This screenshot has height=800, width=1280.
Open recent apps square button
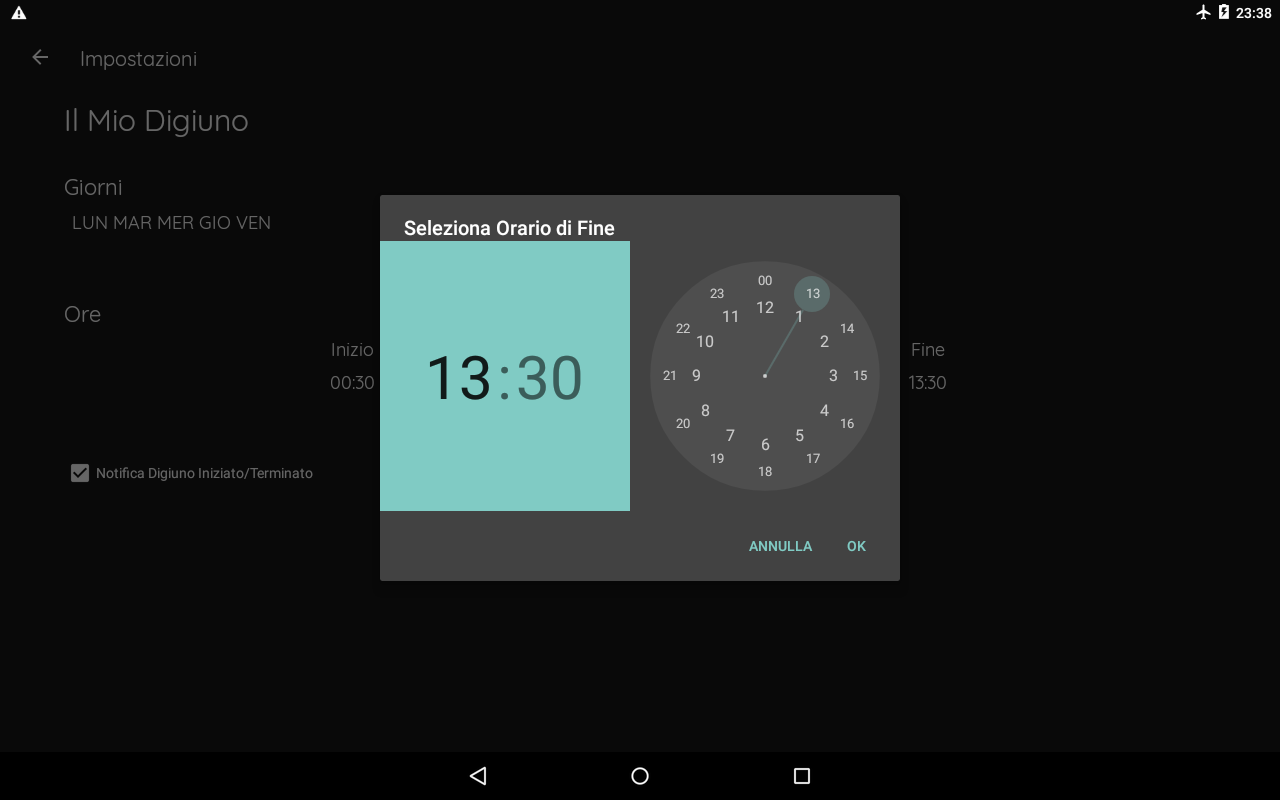(801, 776)
